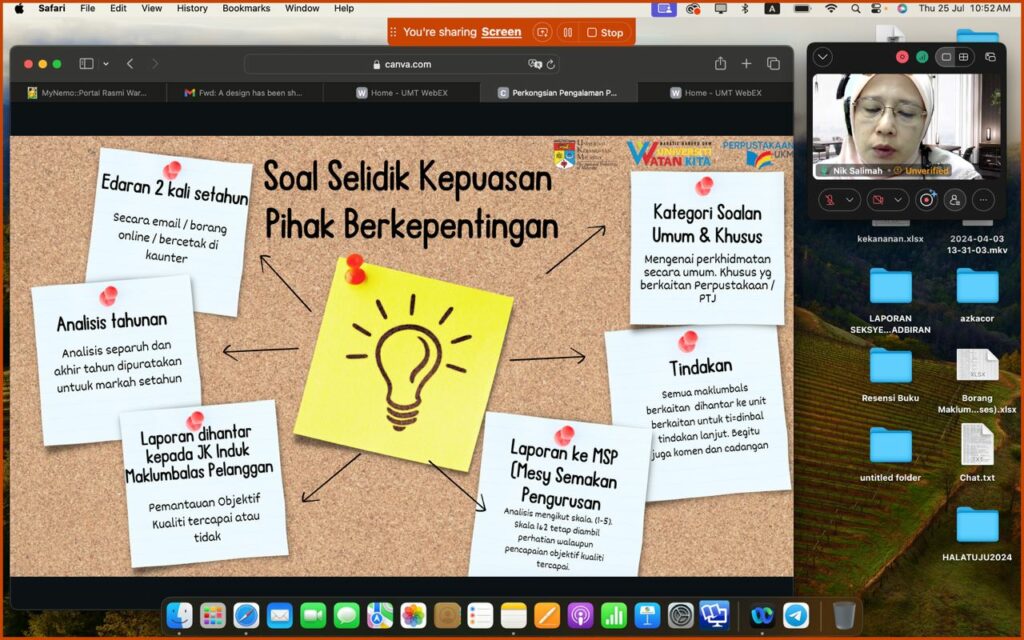Open FaceTime from the Dock
Viewport: 1024px width, 640px height.
(x=313, y=615)
